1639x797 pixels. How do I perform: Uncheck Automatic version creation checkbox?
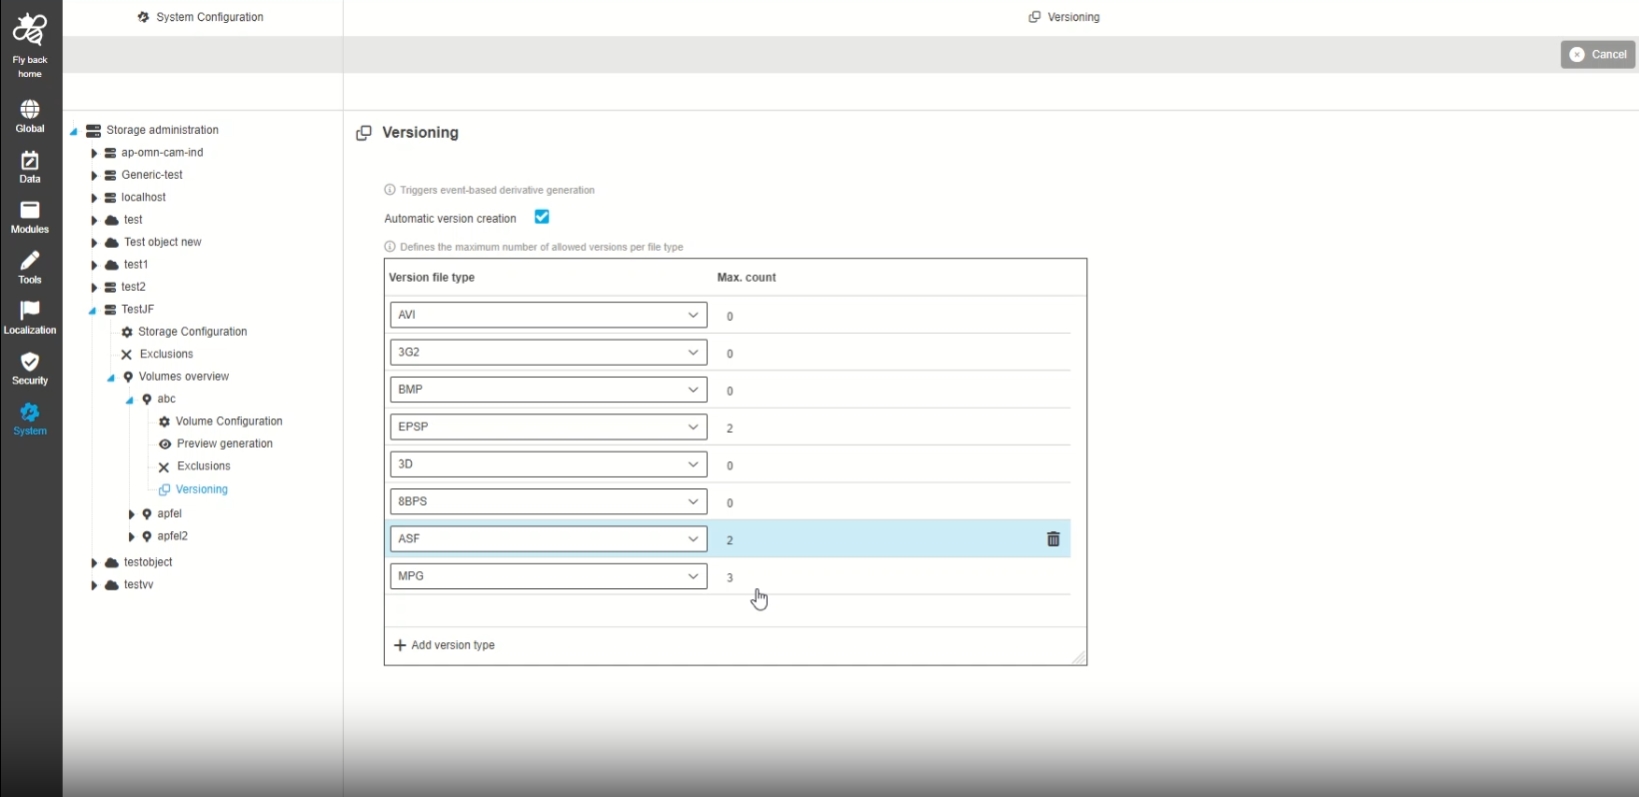pyautogui.click(x=542, y=217)
